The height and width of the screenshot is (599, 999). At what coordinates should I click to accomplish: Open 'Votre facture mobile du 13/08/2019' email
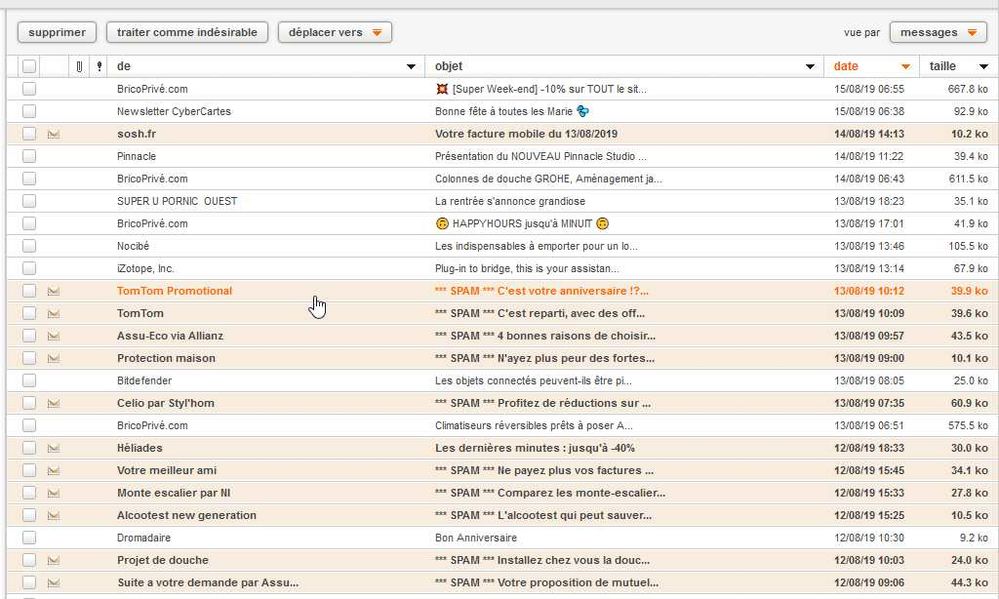(526, 134)
